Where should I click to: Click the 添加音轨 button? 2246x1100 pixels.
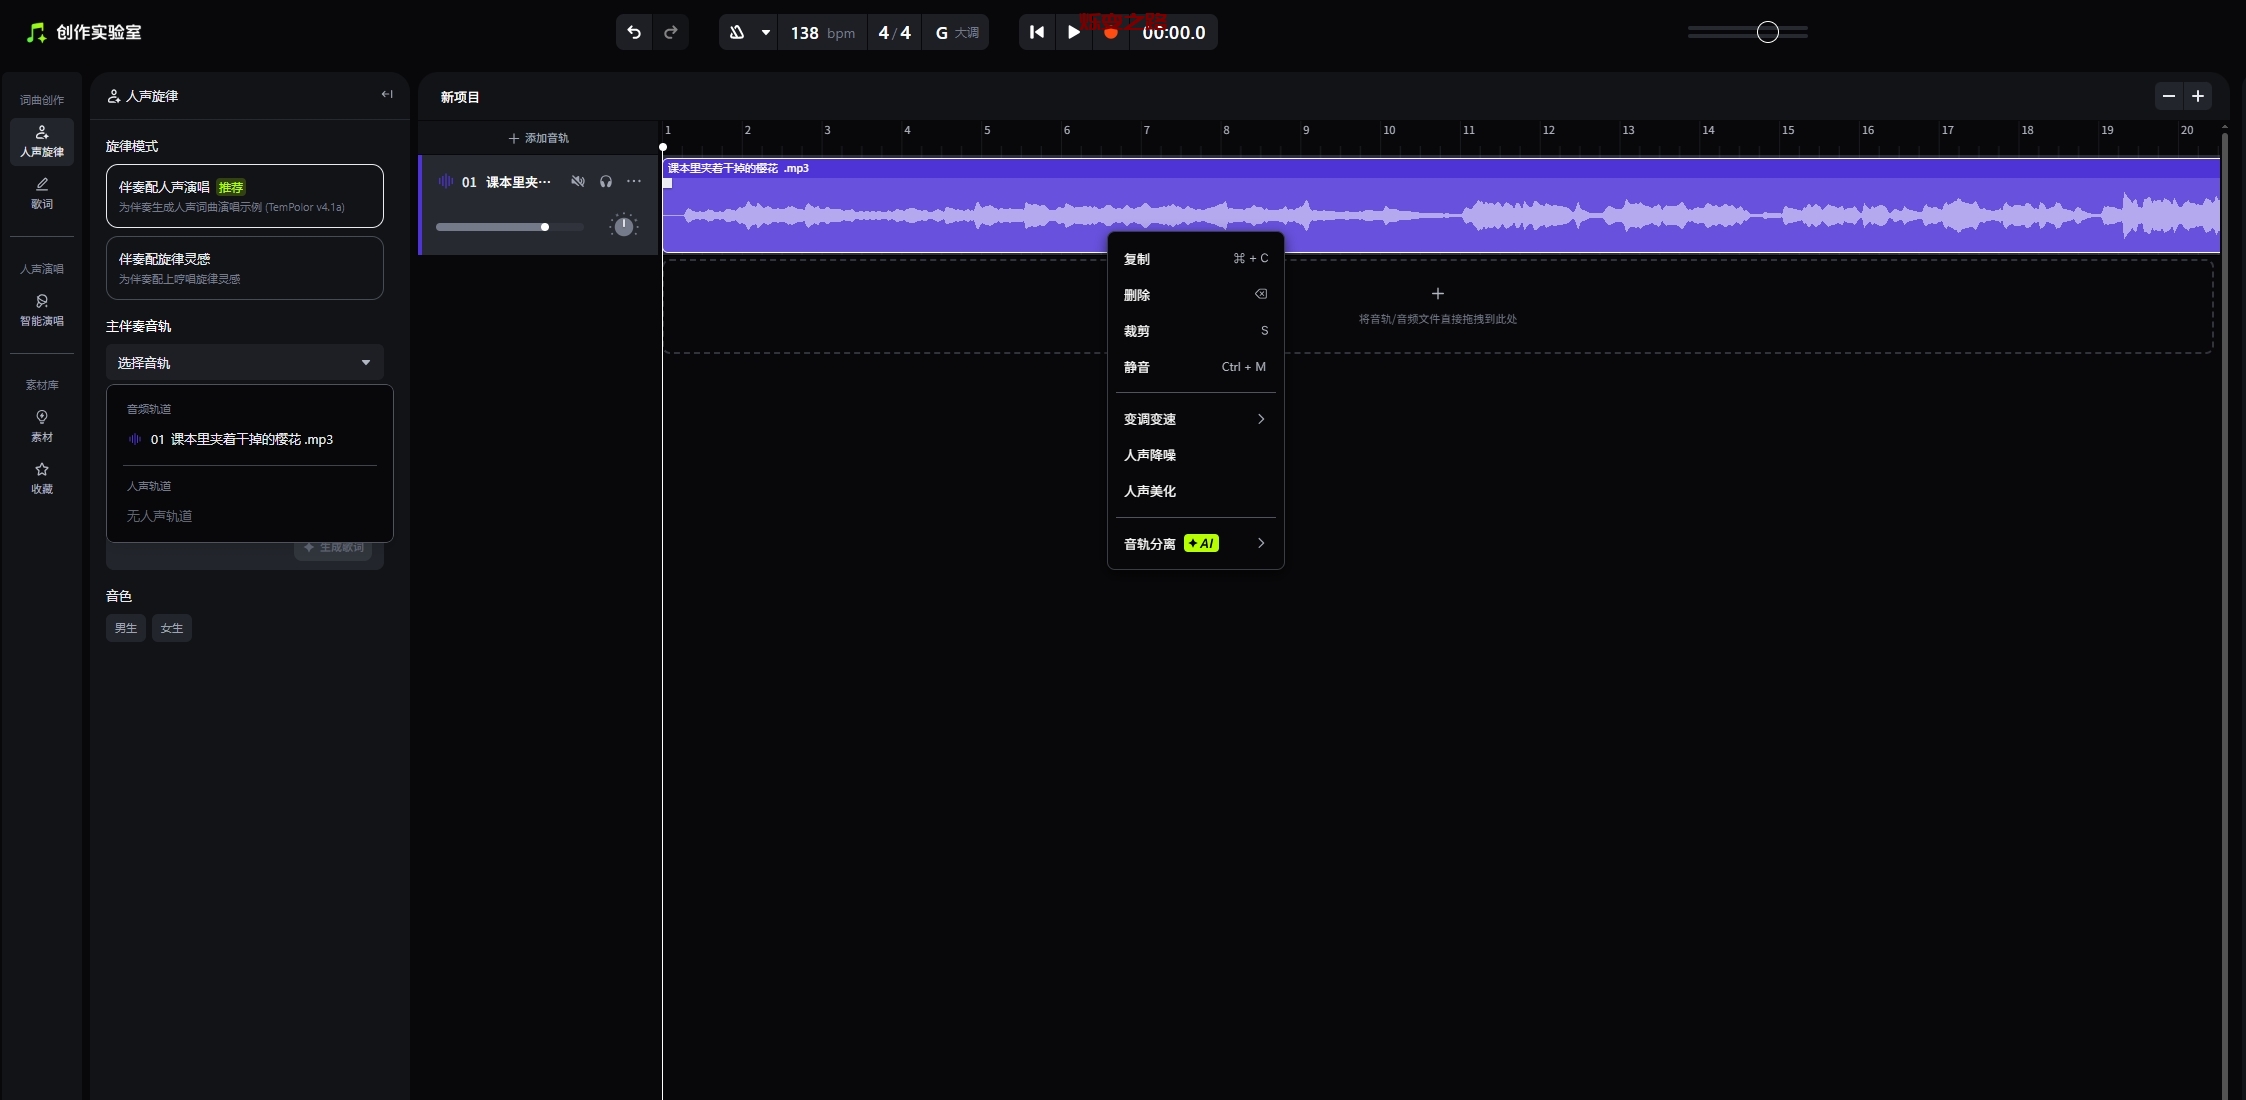pyautogui.click(x=538, y=138)
